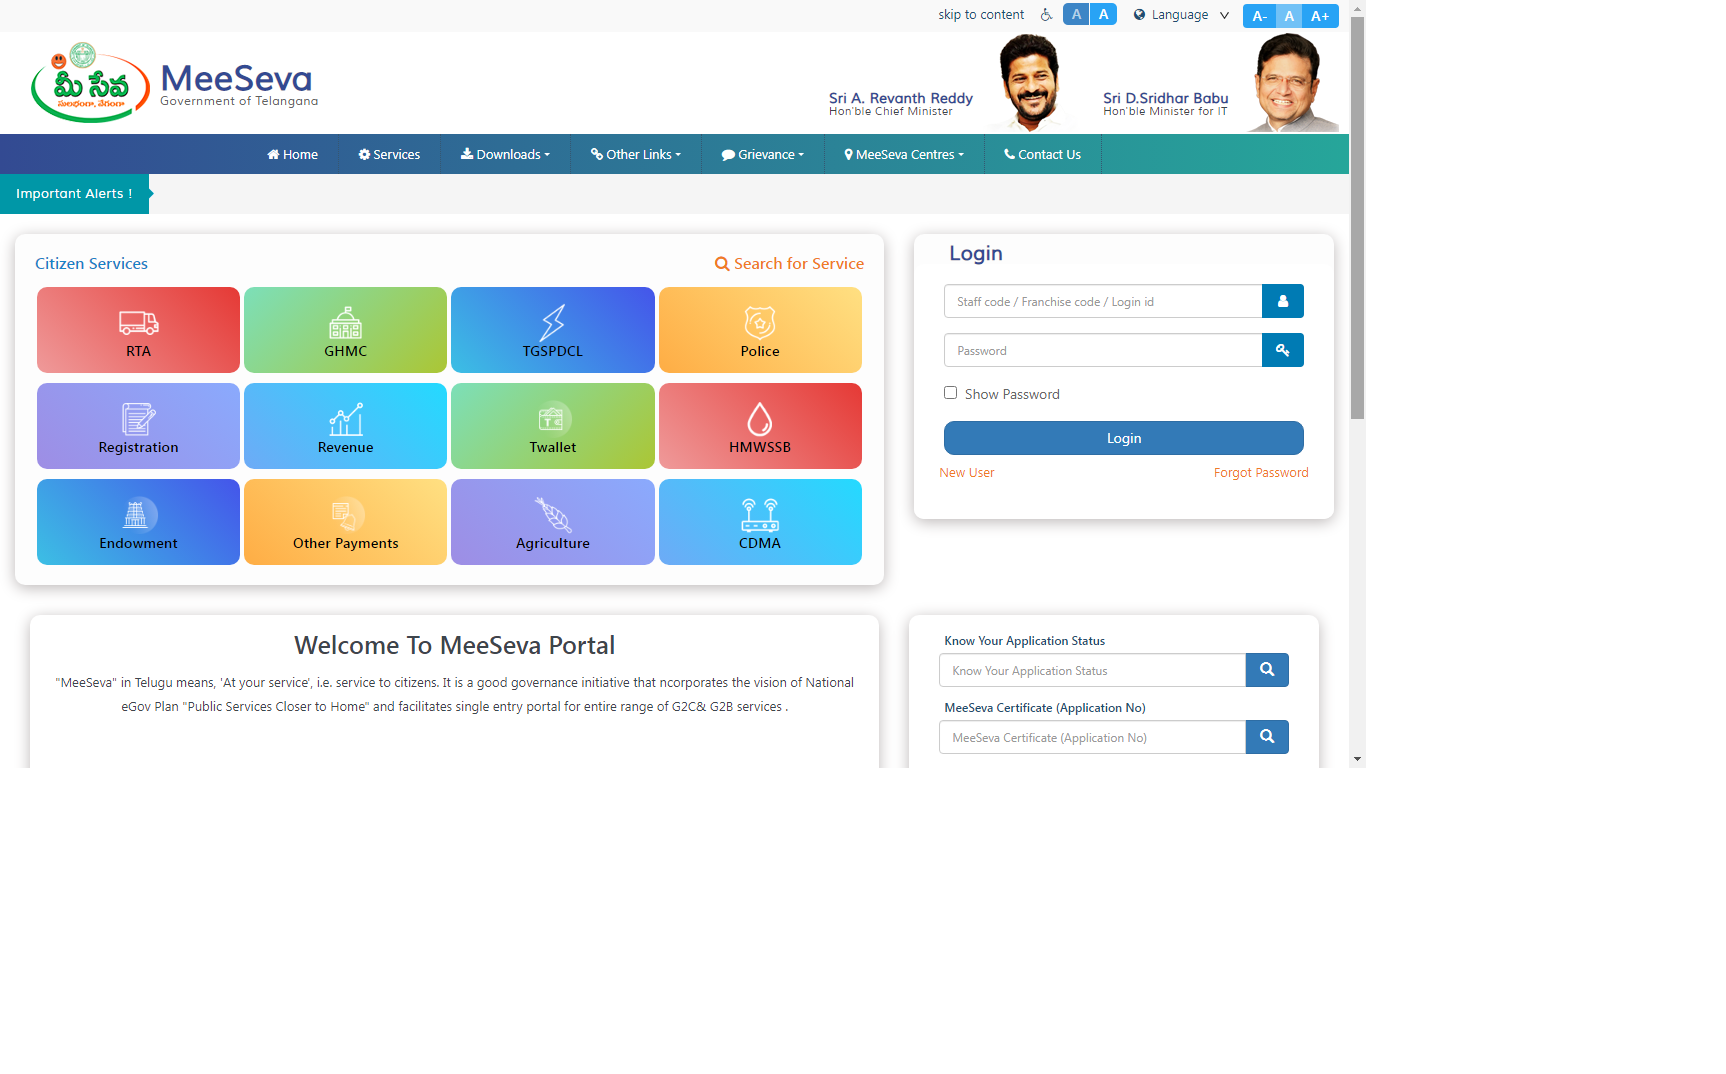This screenshot has height=1074, width=1726.
Task: Open the GHMC building service tile
Action: [345, 330]
